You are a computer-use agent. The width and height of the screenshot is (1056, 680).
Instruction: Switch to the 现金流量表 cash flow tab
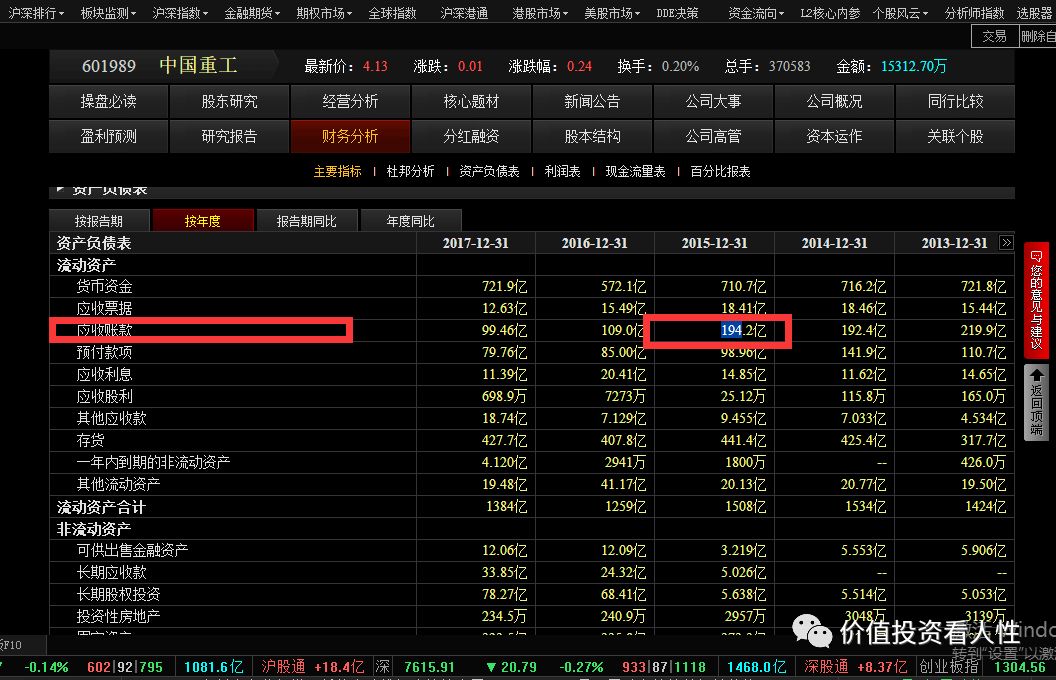coord(634,171)
